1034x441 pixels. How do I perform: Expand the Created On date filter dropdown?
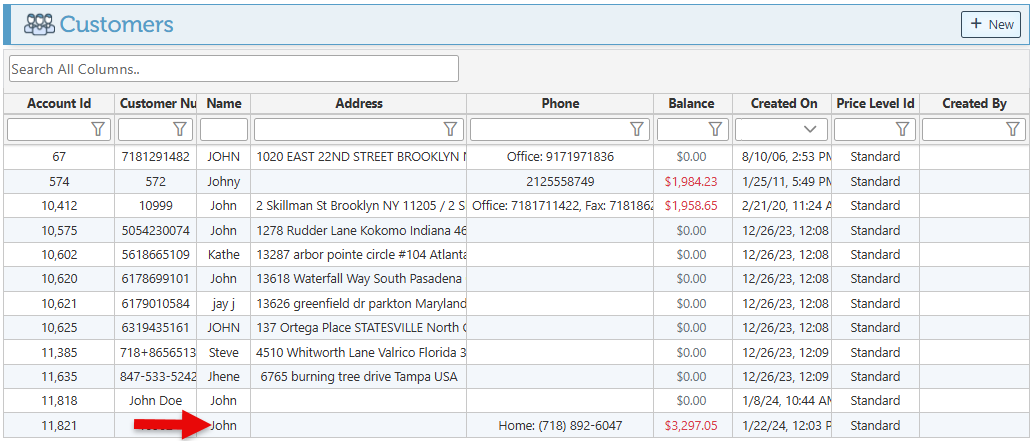810,129
